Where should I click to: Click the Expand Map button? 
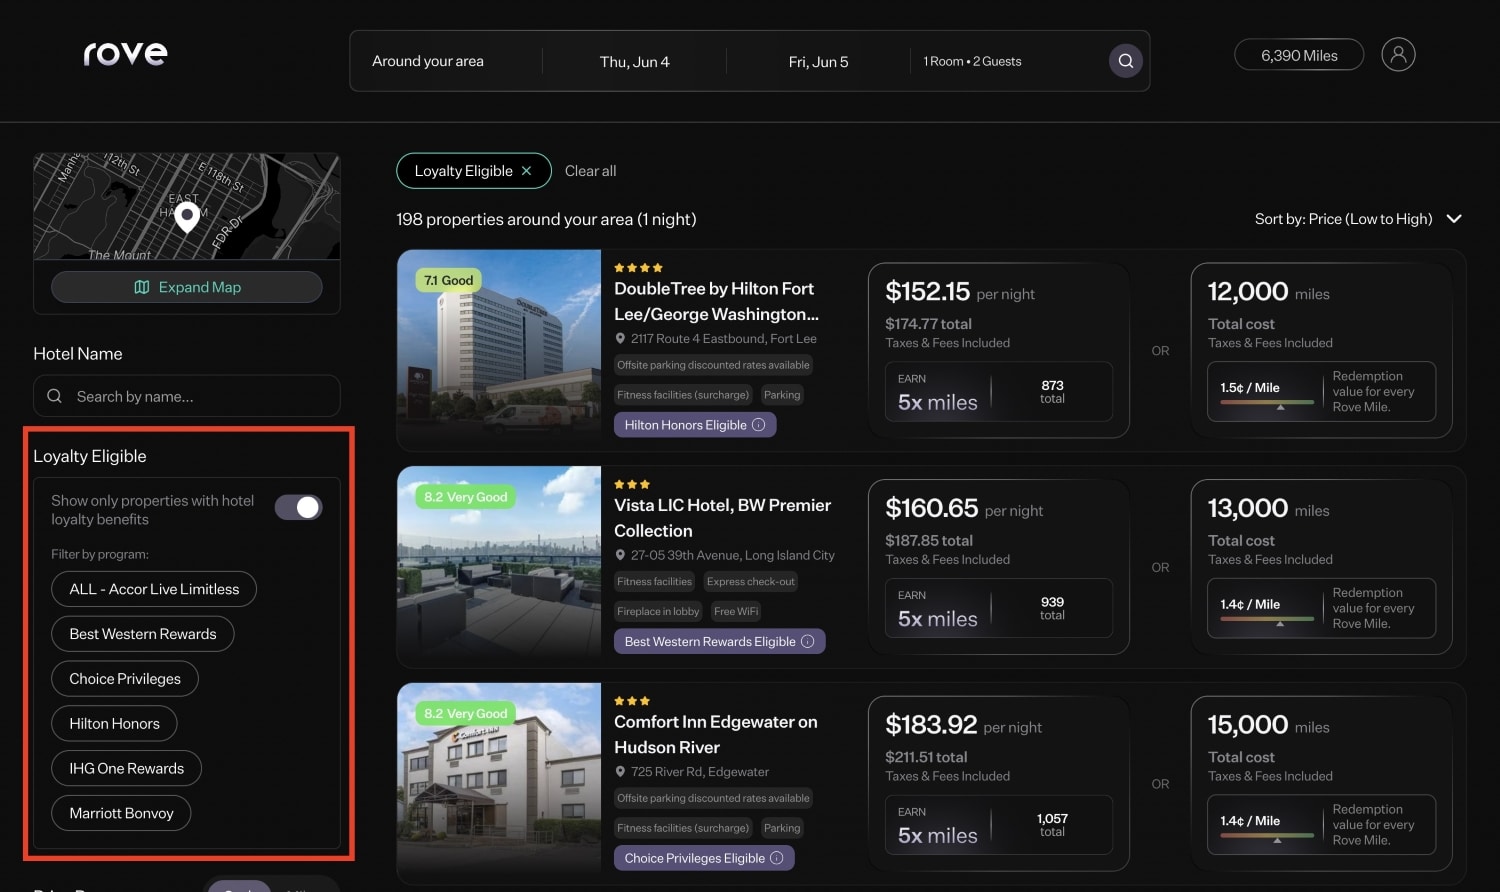tap(187, 287)
